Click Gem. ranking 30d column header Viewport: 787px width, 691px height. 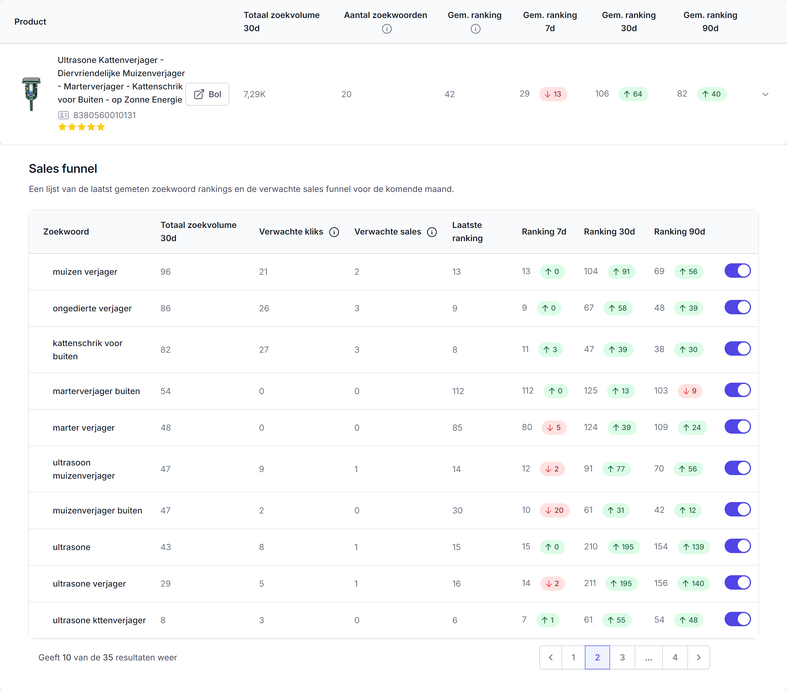(629, 22)
